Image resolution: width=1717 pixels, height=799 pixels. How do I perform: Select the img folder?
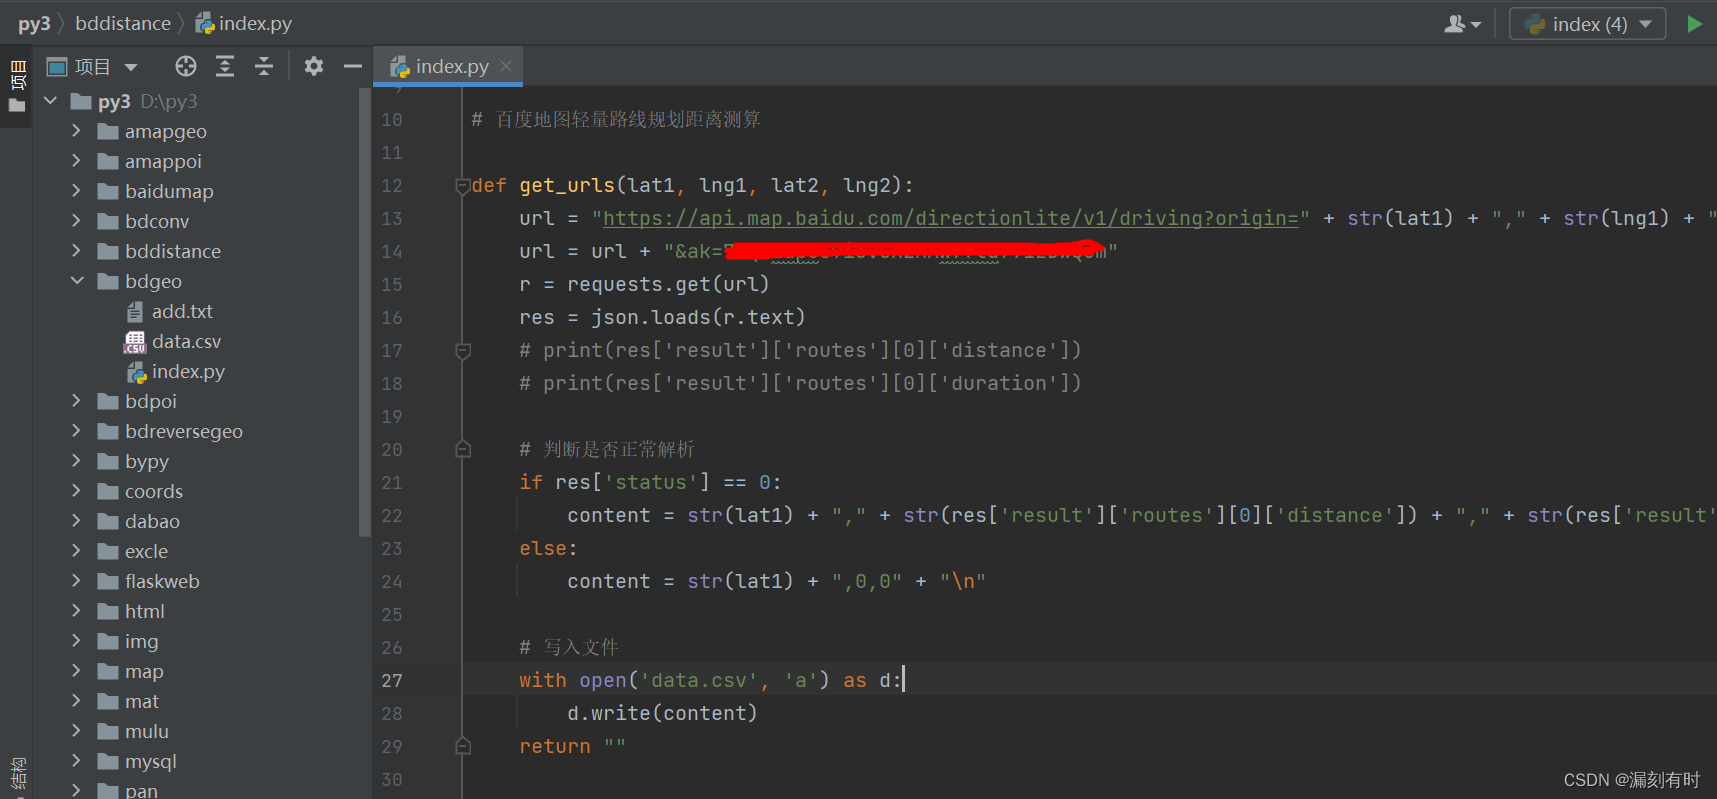point(128,641)
